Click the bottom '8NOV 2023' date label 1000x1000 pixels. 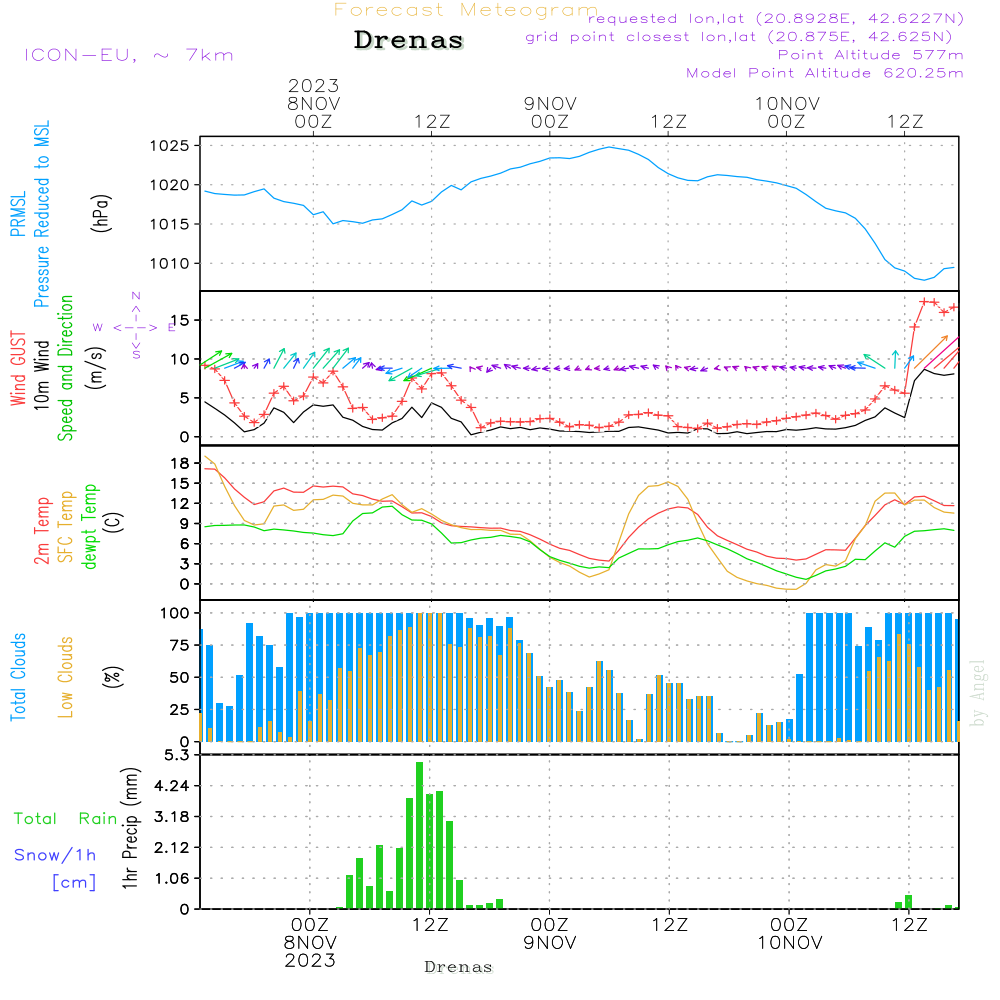click(x=310, y=952)
